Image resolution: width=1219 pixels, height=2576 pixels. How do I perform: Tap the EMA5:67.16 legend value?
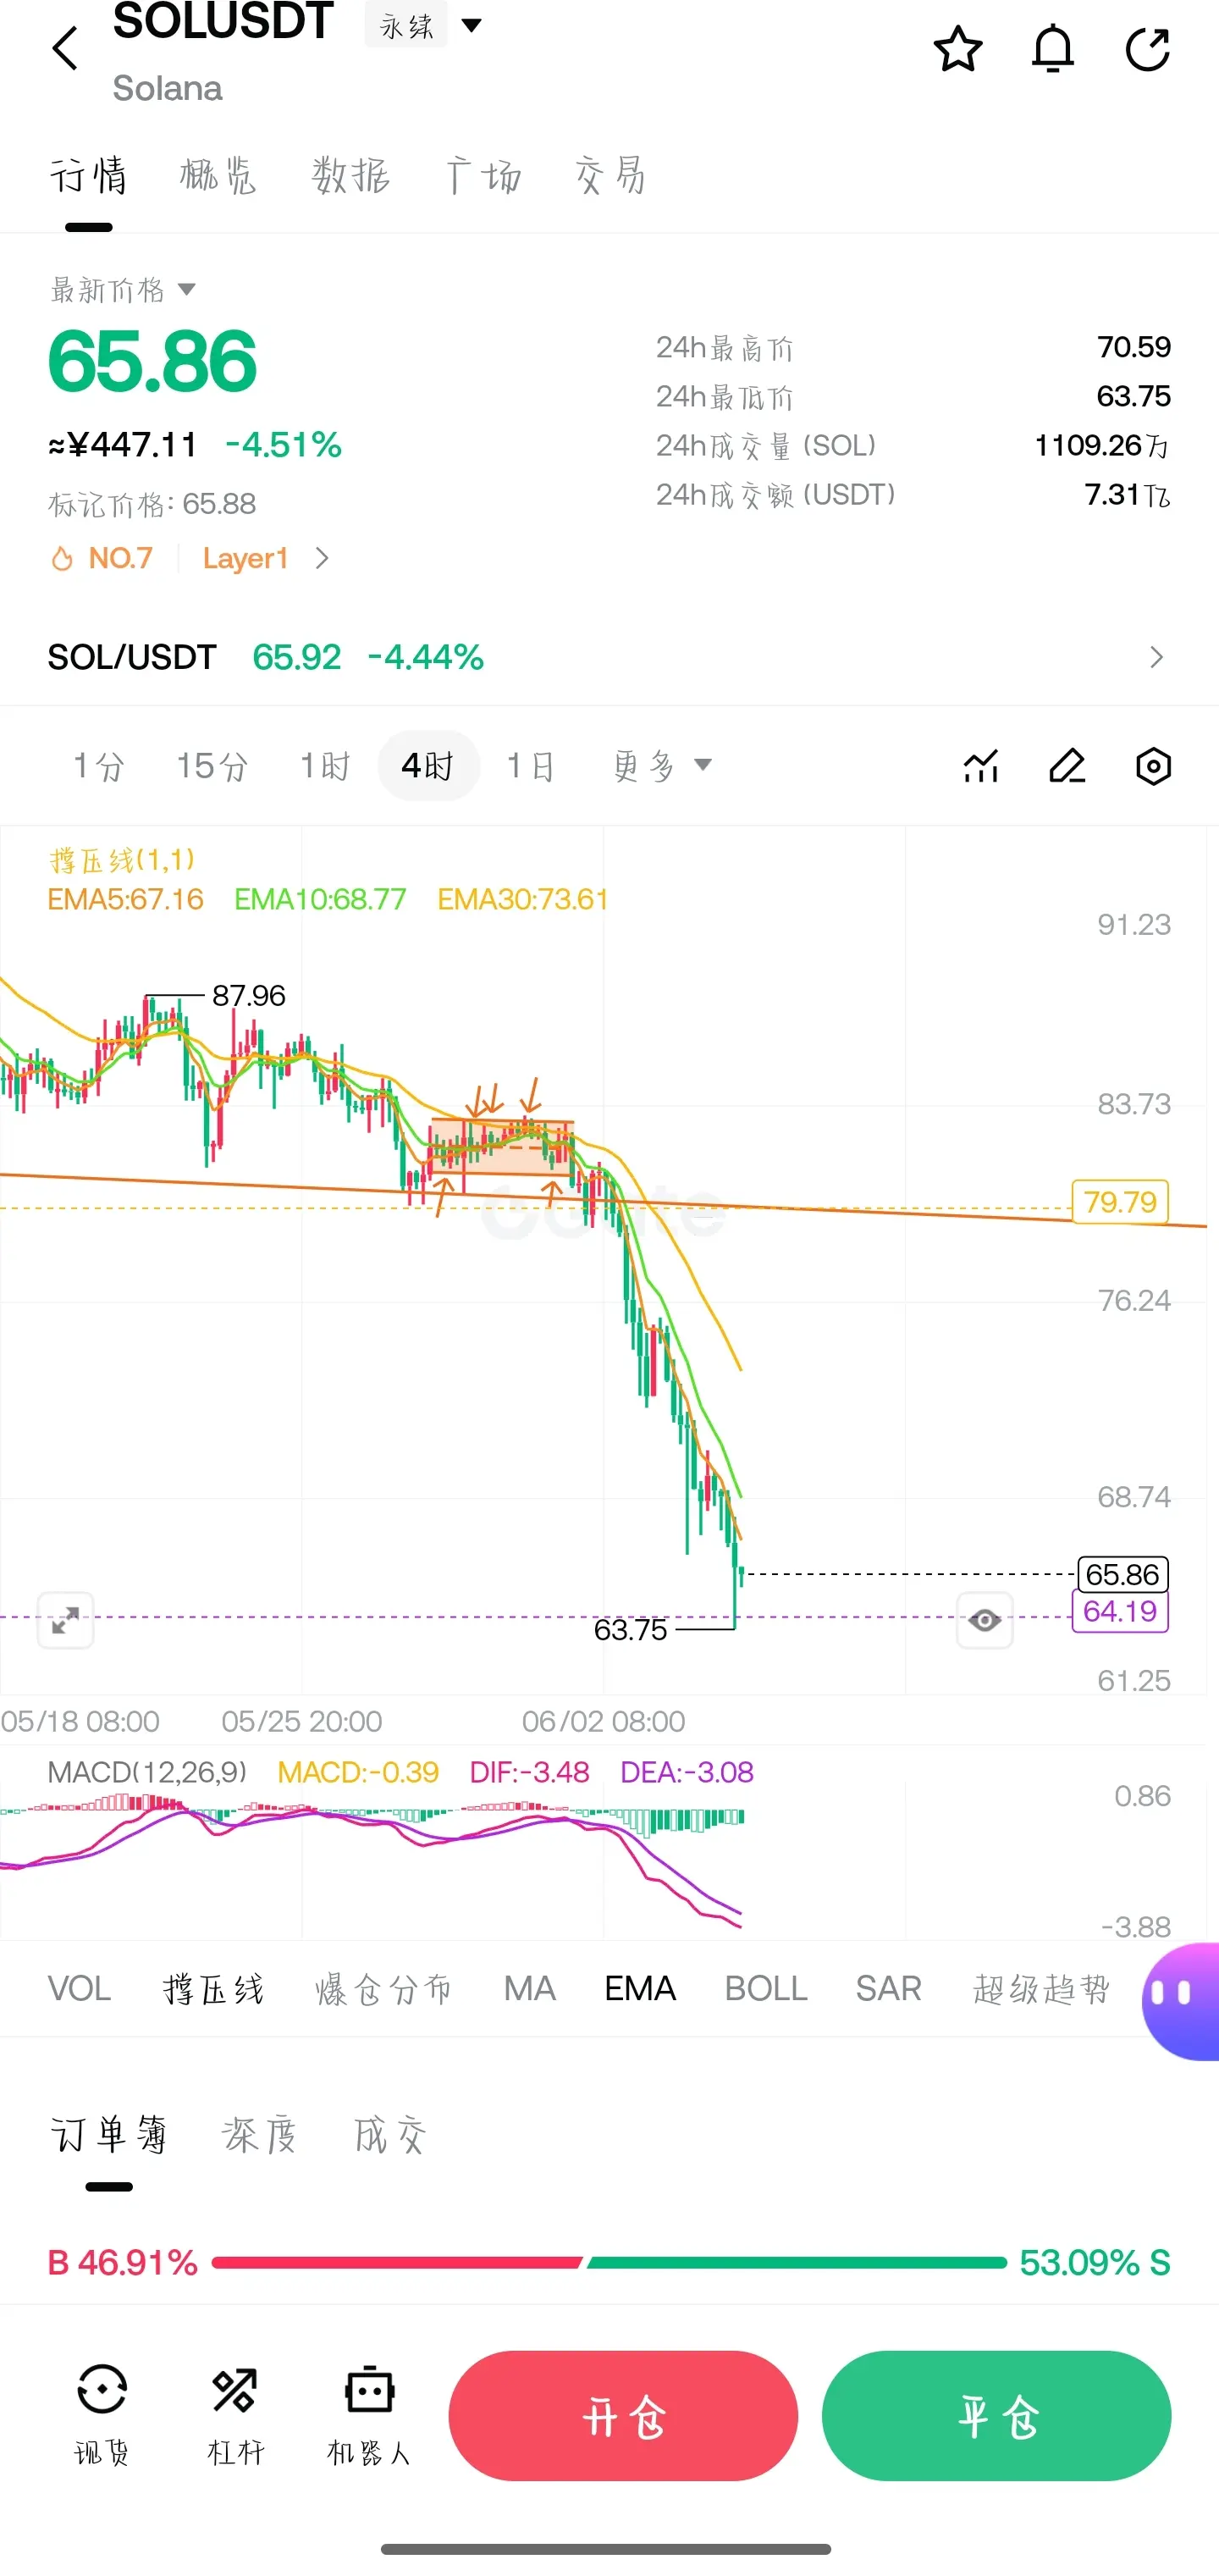(x=126, y=899)
